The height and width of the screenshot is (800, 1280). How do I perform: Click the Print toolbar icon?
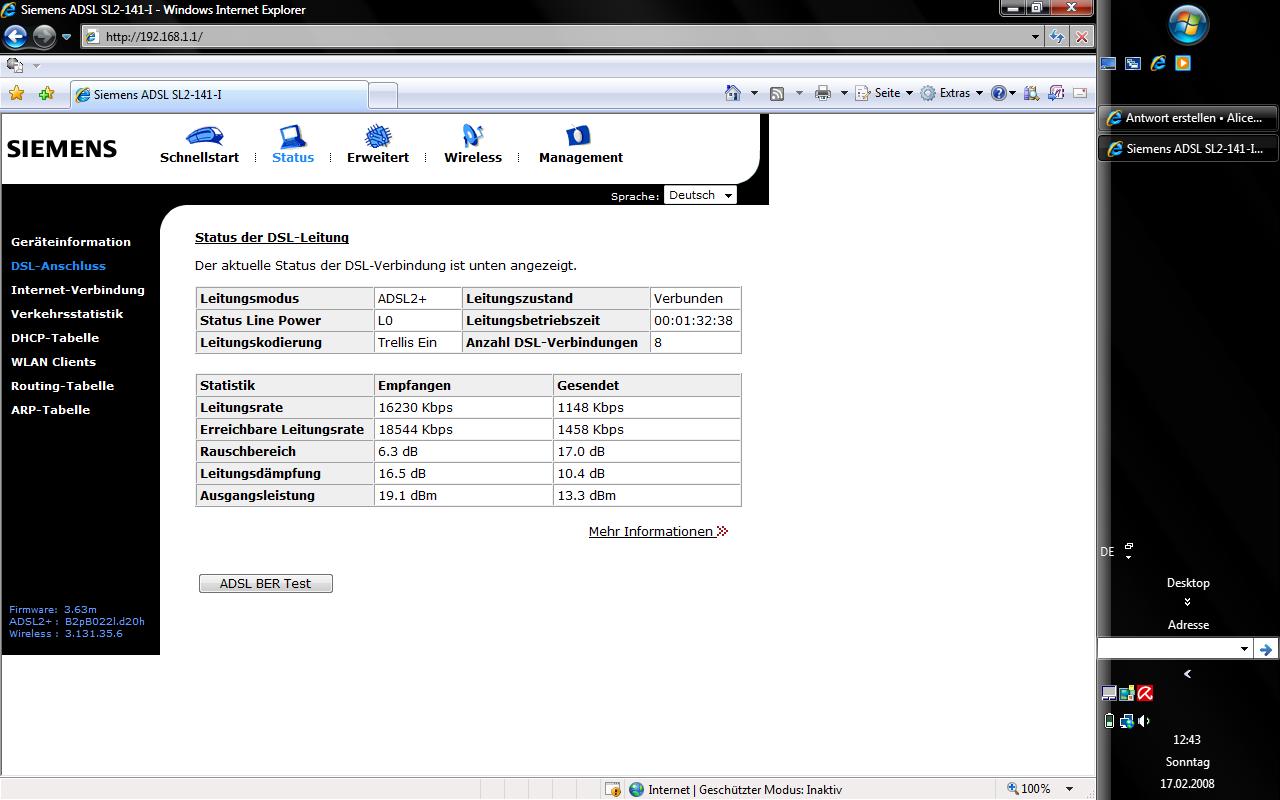[x=822, y=93]
